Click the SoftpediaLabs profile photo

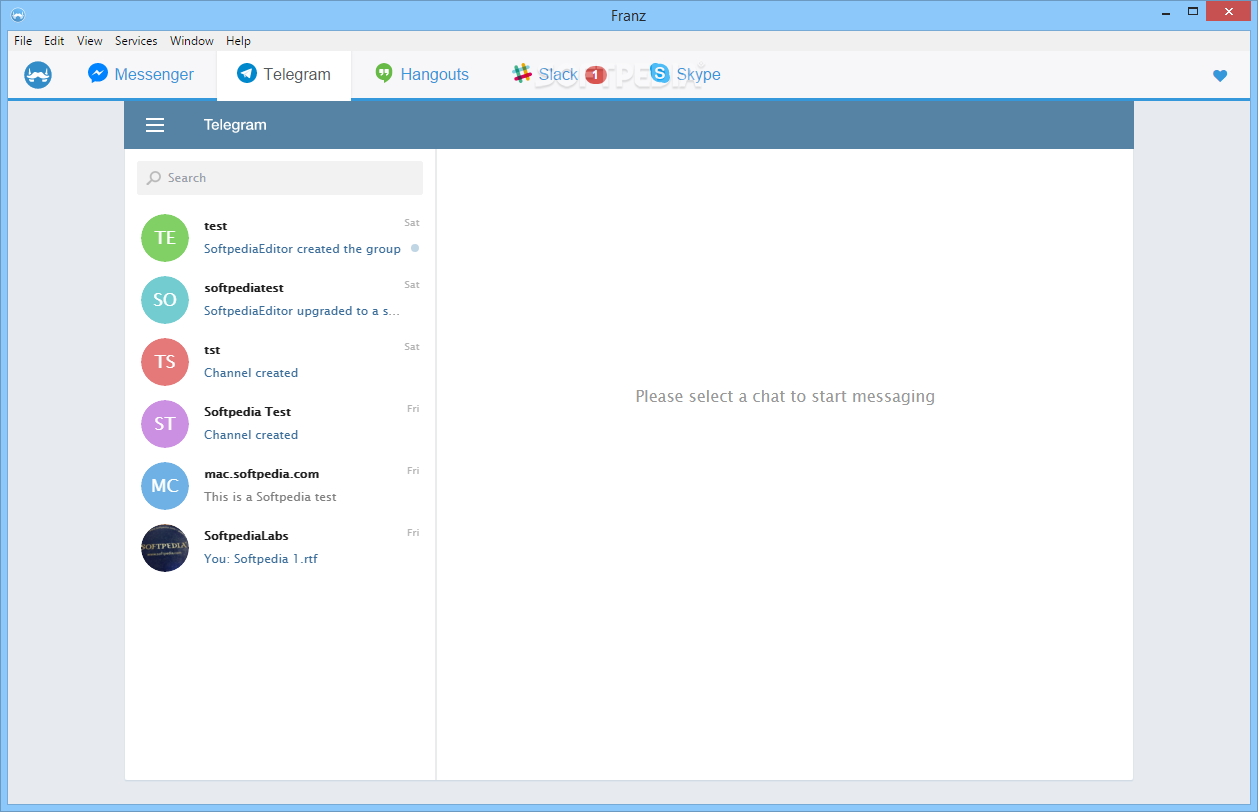[x=165, y=548]
